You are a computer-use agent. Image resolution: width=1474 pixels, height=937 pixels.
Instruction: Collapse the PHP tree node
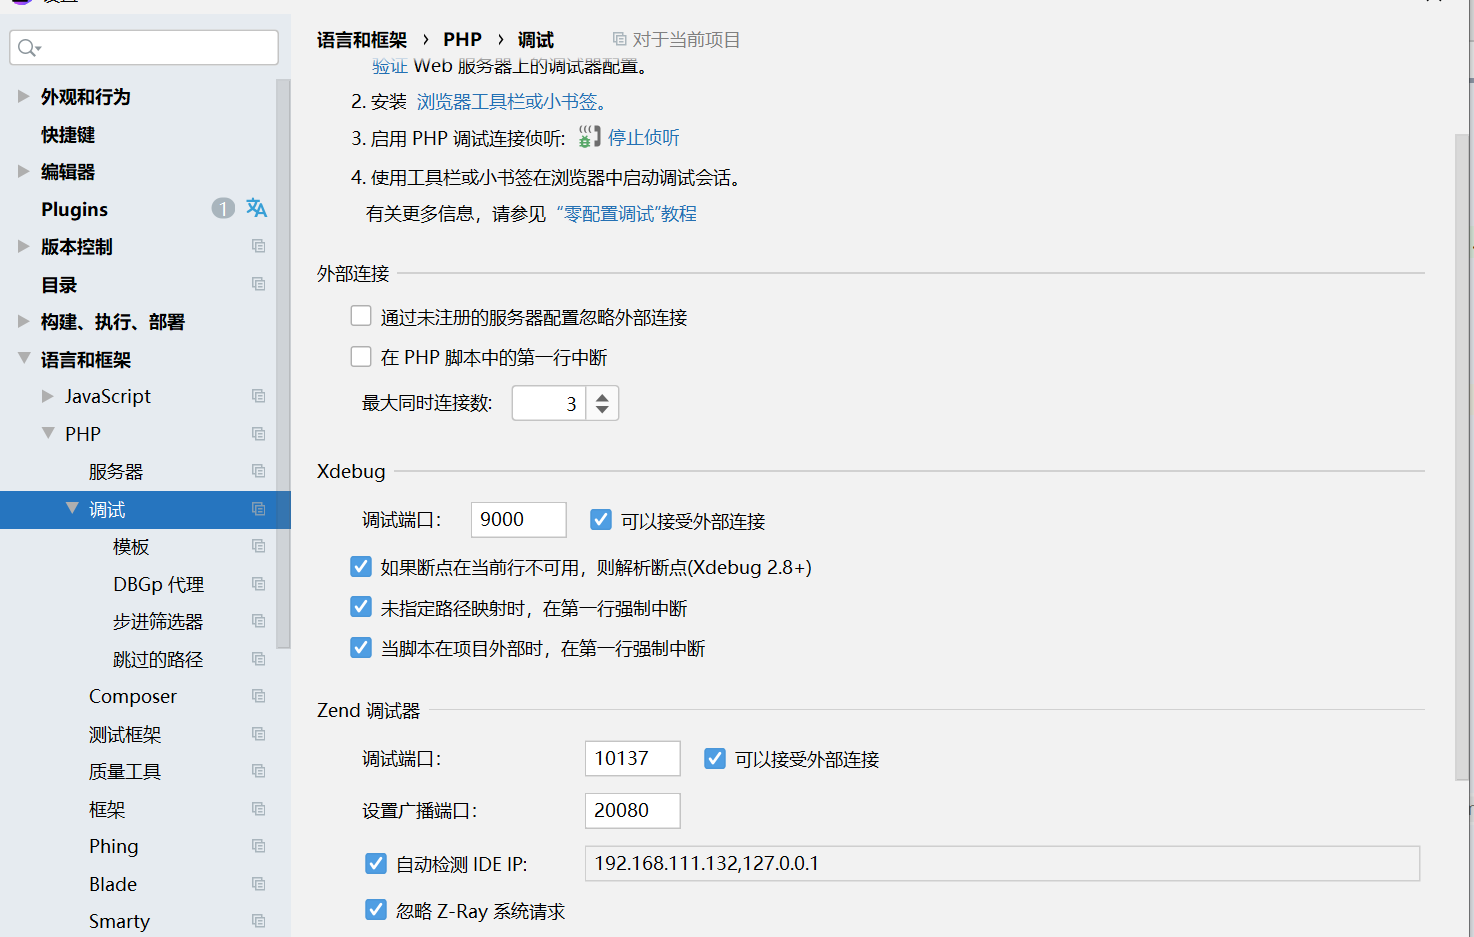point(48,433)
